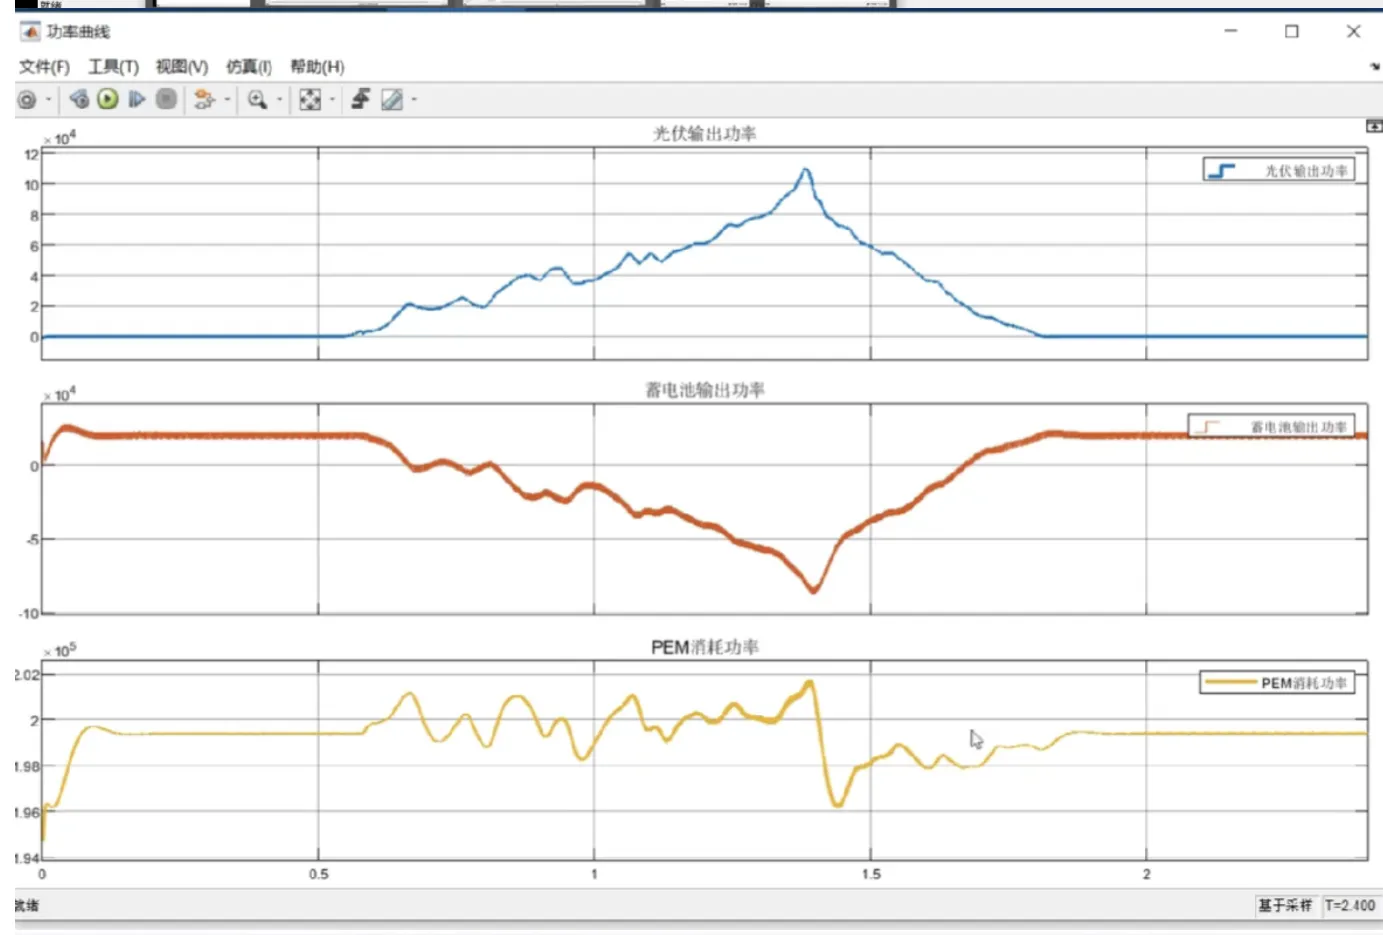Image resolution: width=1383 pixels, height=935 pixels.
Task: Click the 基于采样 status bar entry
Action: point(1285,905)
